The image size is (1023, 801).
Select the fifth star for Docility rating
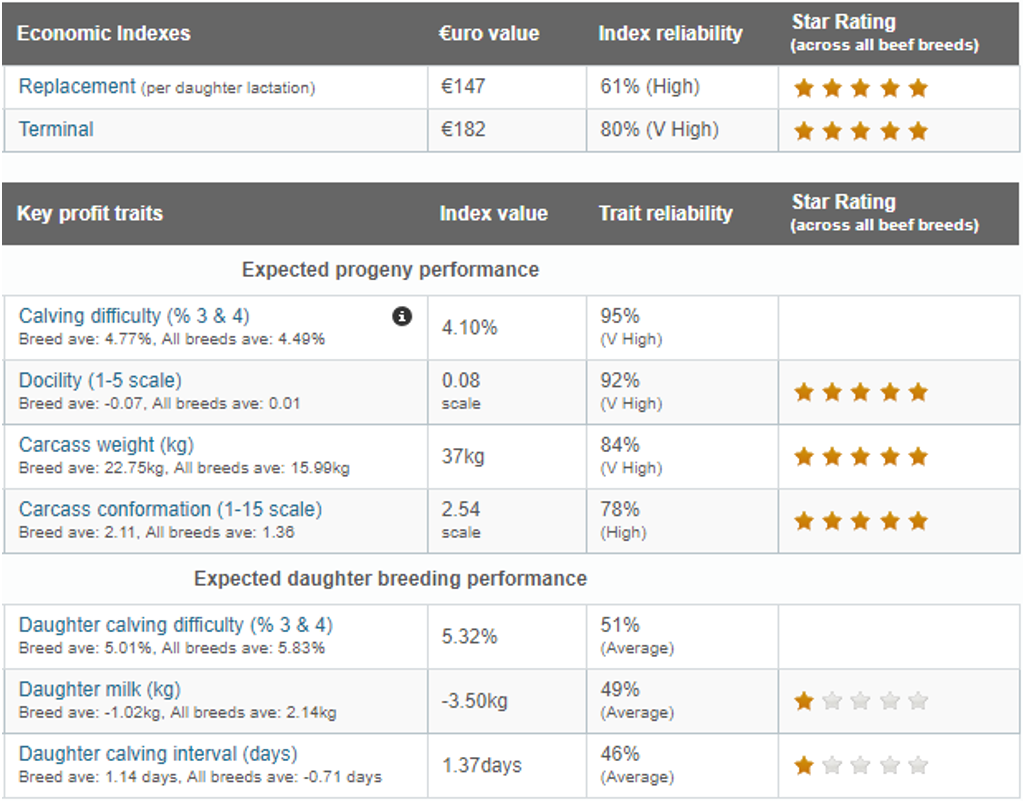click(x=916, y=392)
